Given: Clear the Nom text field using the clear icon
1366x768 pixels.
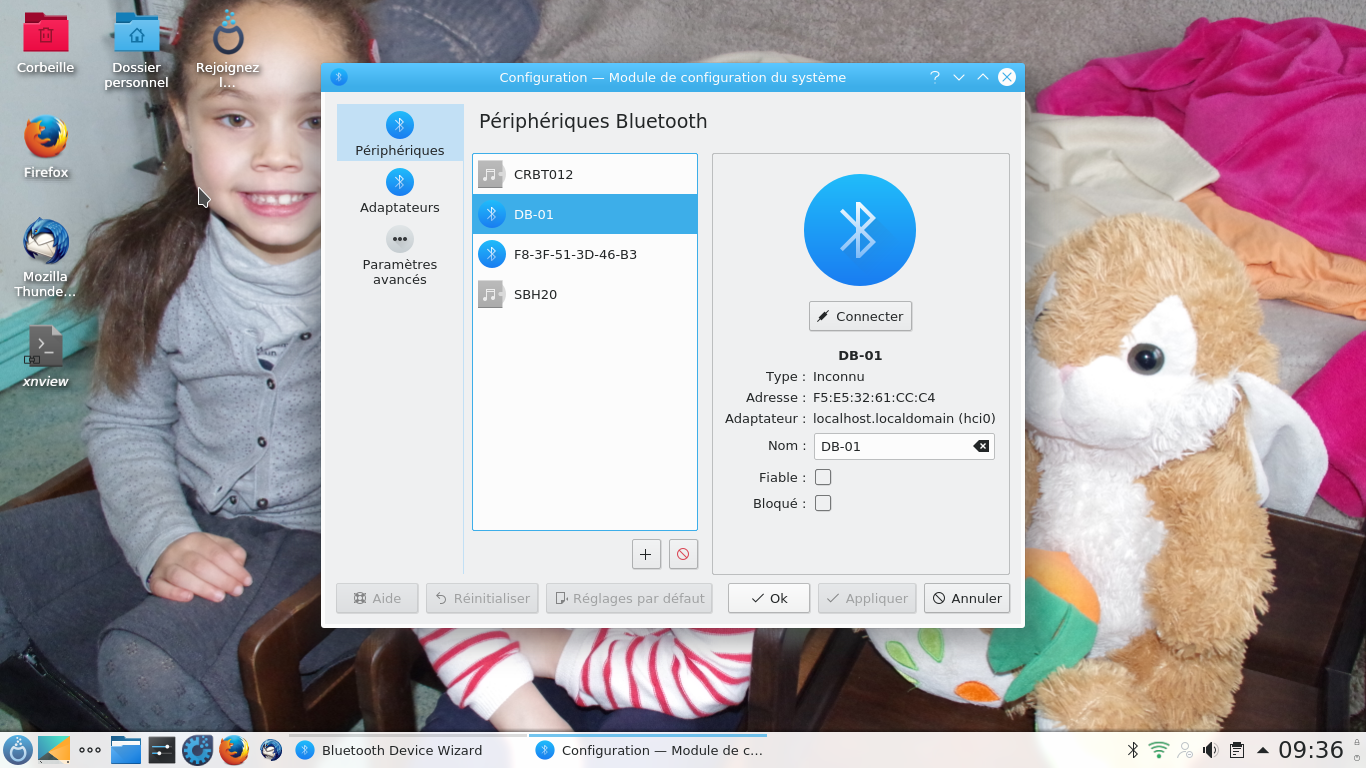Looking at the screenshot, I should coord(981,446).
